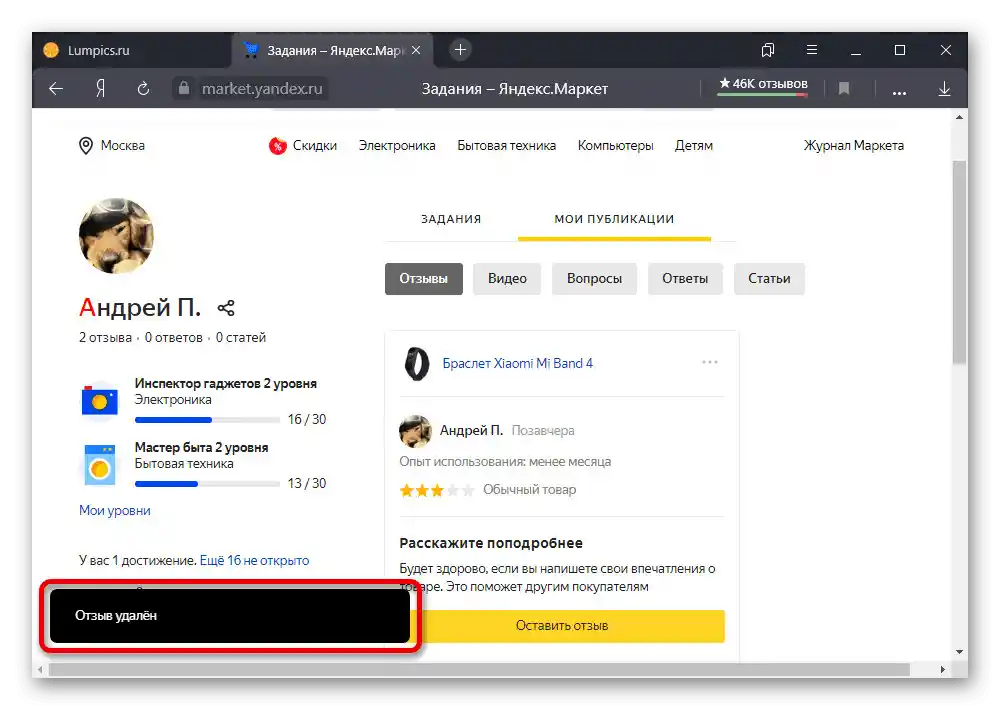
Task: Click the small reviewer avatar next to Позавчера
Action: (415, 431)
